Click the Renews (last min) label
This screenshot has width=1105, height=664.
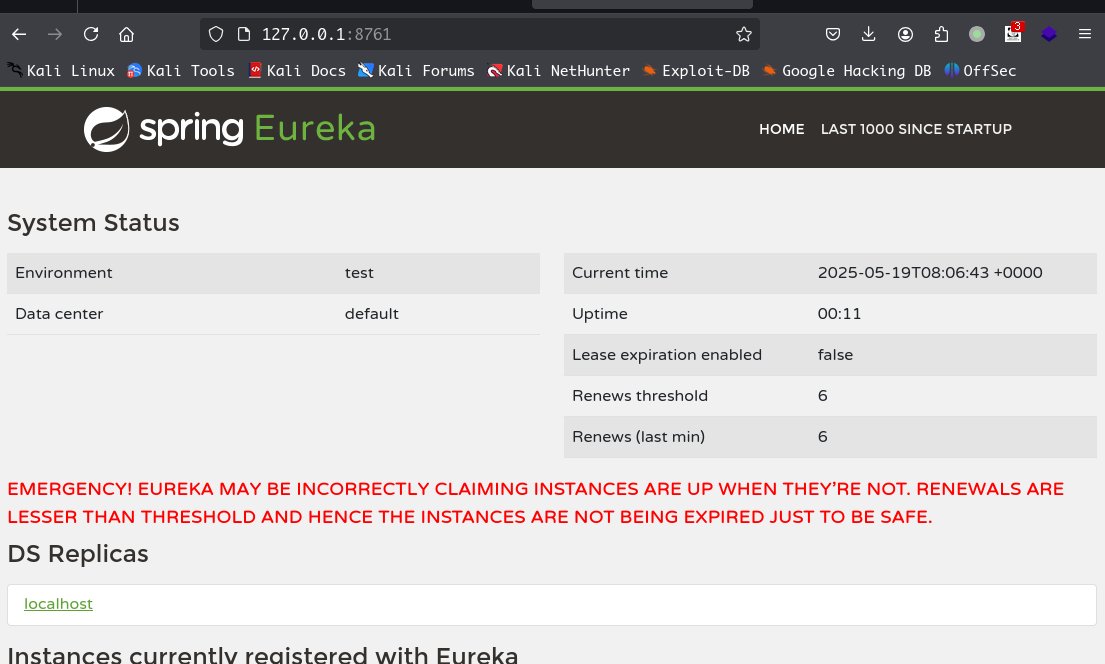[638, 436]
